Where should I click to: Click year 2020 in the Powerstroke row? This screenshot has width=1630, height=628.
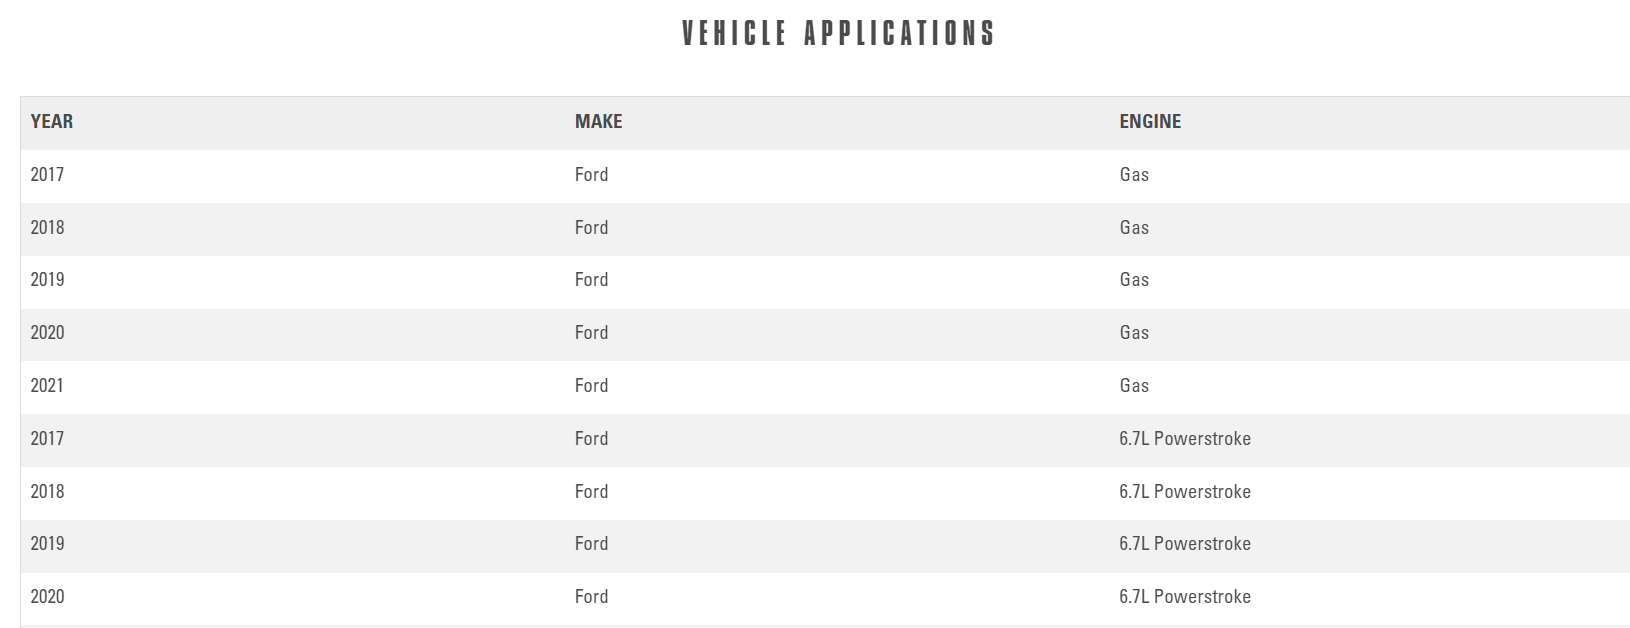click(47, 597)
